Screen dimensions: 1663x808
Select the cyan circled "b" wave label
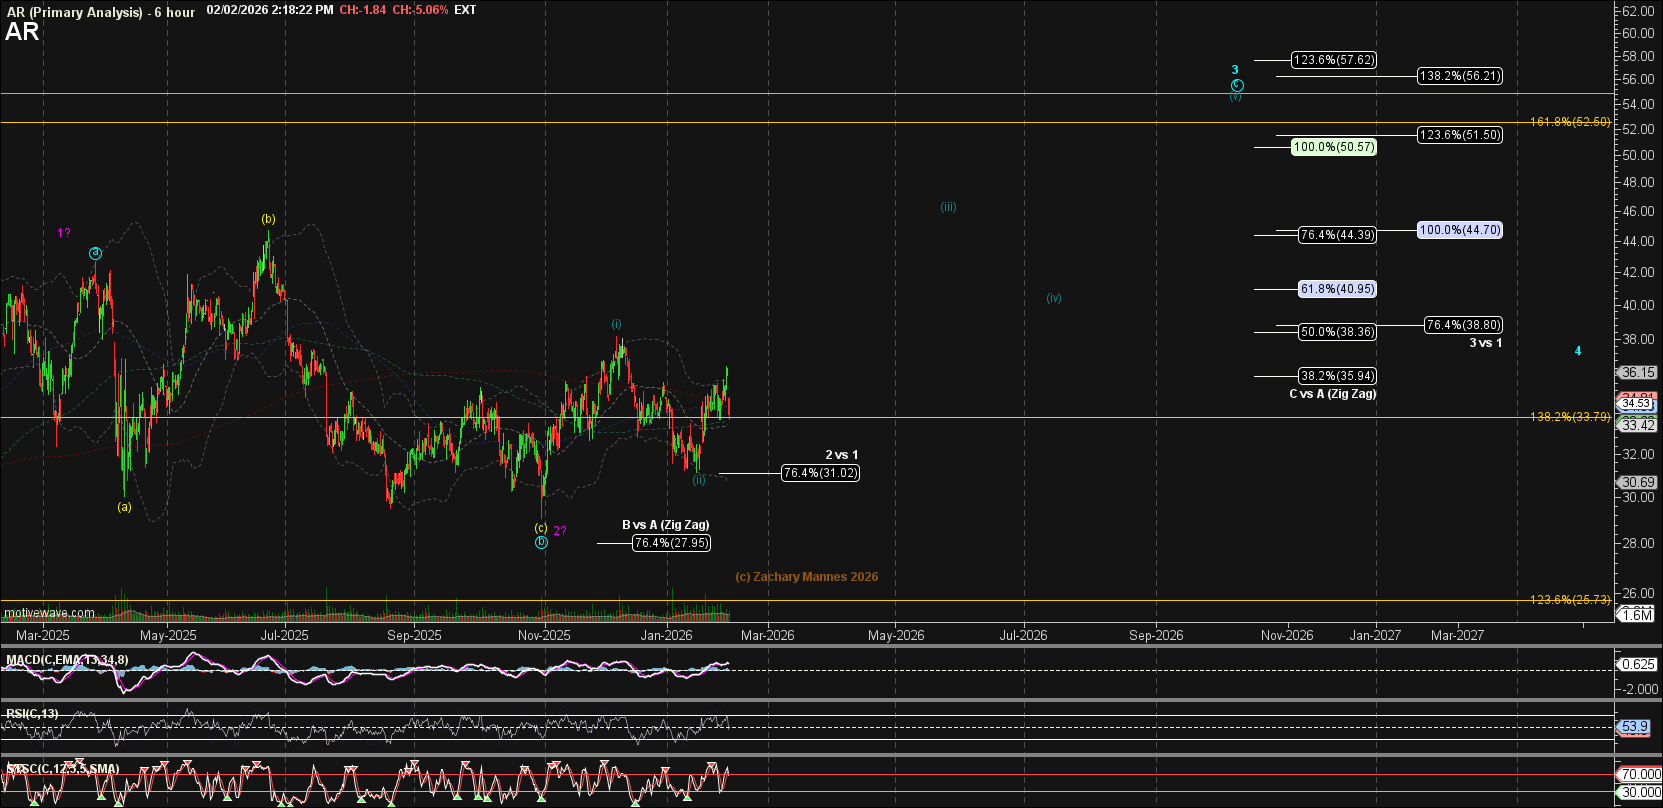pos(541,542)
